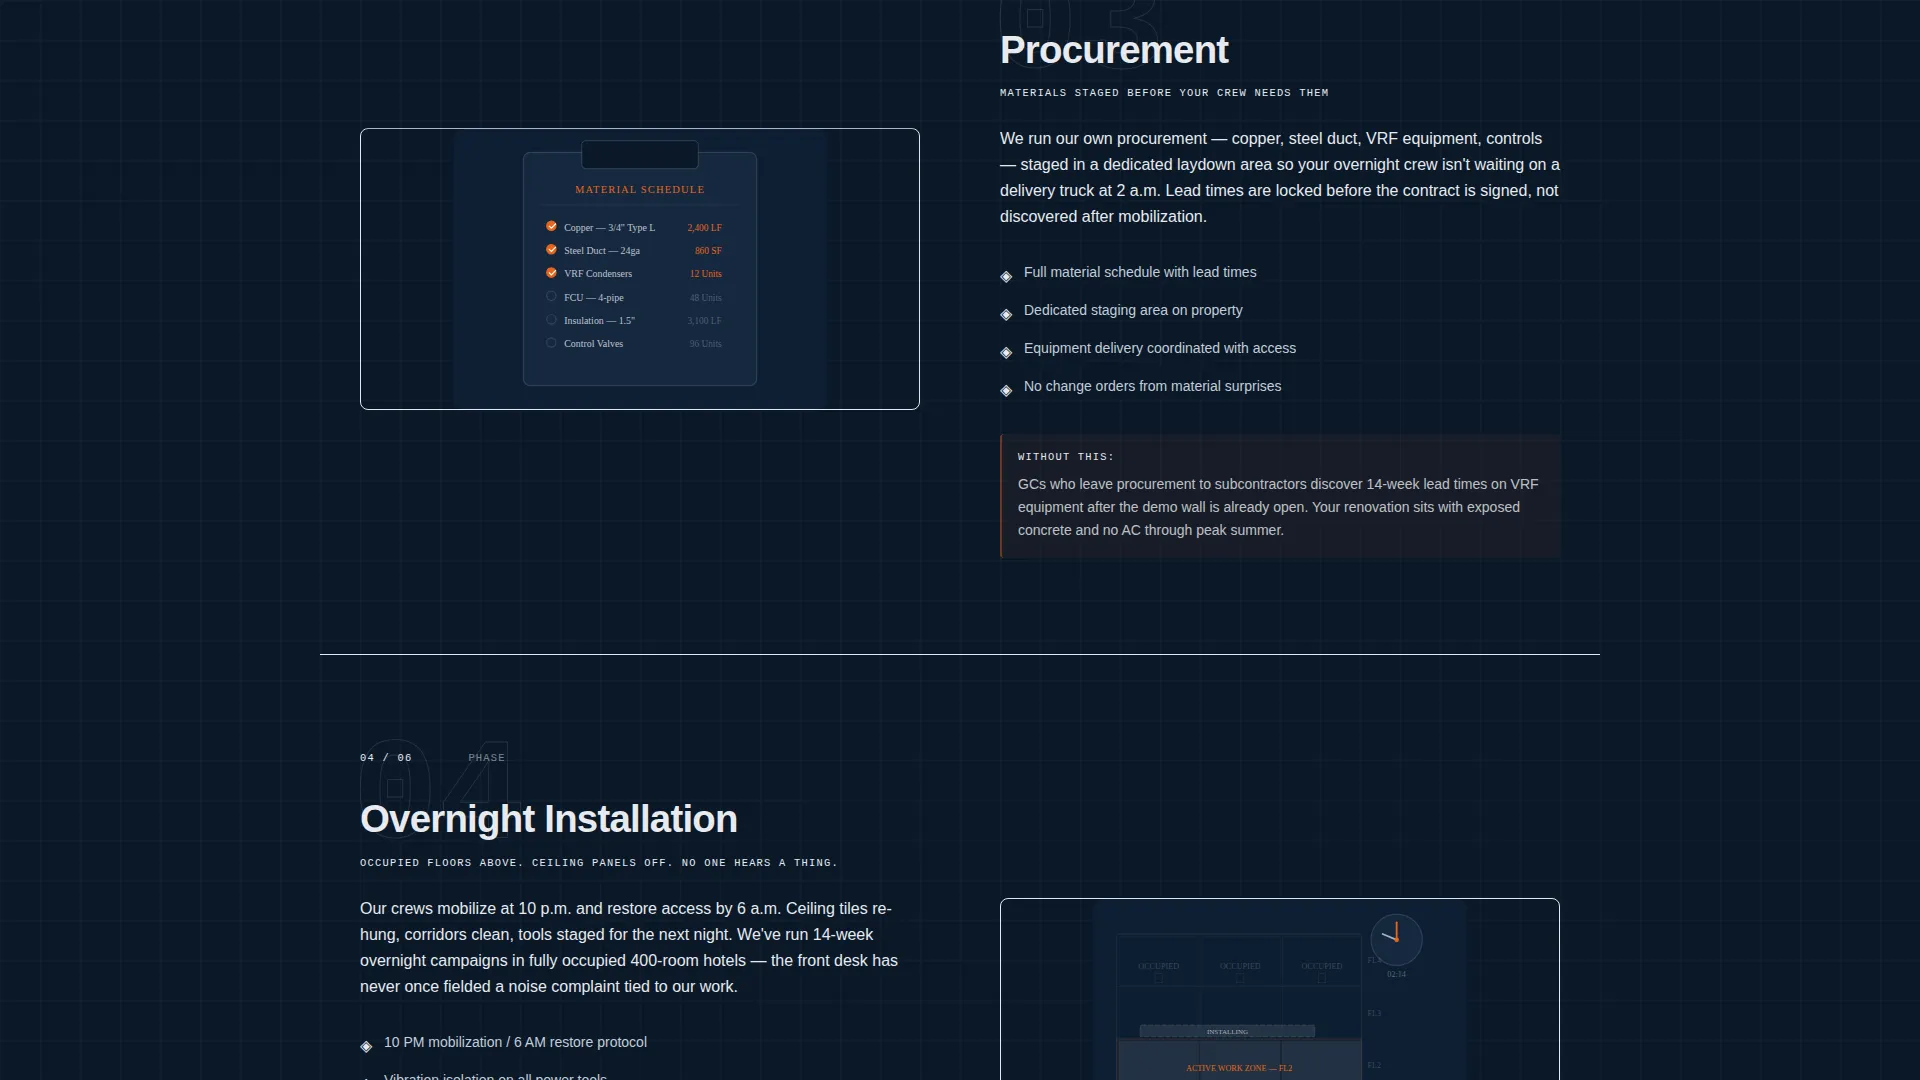Click the 3,100 LF quantity value
This screenshot has height=1080, width=1920.
click(x=704, y=321)
